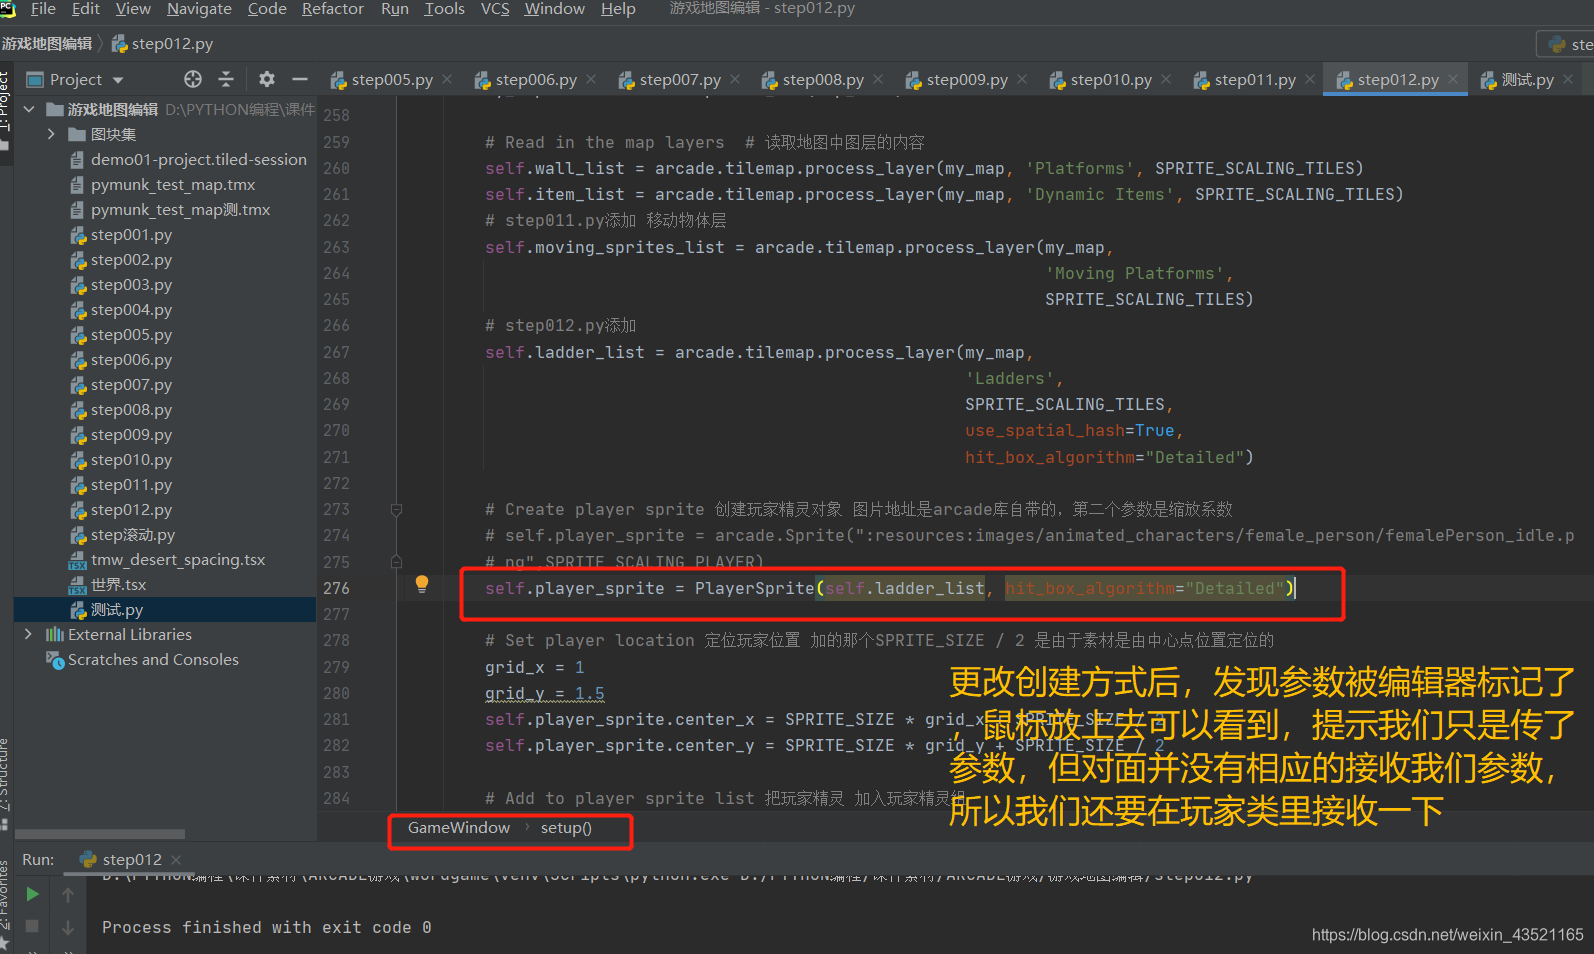Image resolution: width=1594 pixels, height=954 pixels.
Task: Hide the Project panel with minus icon
Action: pos(299,79)
